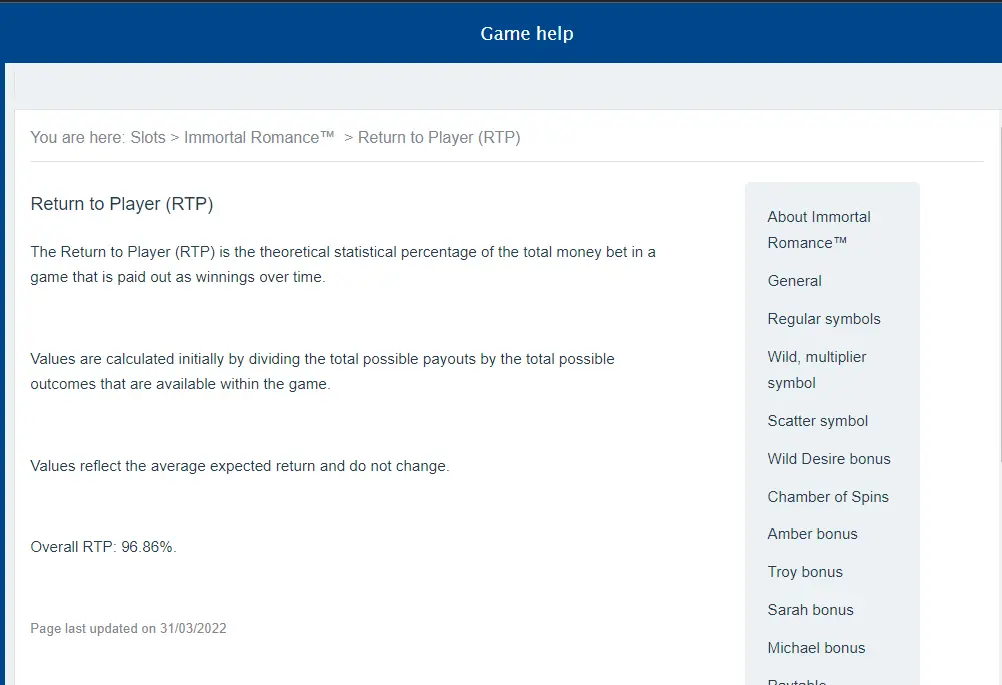Open the Michael bonus topic
The height and width of the screenshot is (685, 1002).
click(816, 648)
